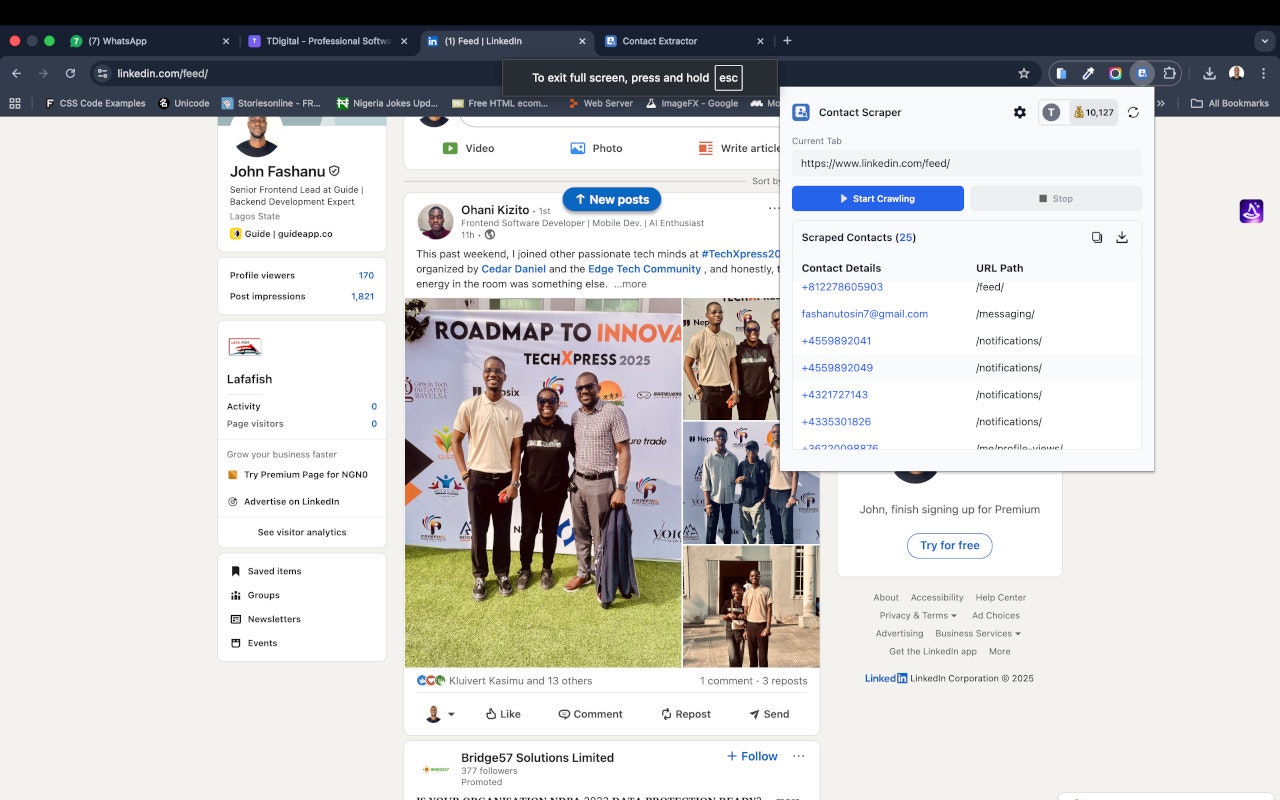The height and width of the screenshot is (800, 1280).
Task: Reload the LinkedIn page
Action: coord(70,73)
